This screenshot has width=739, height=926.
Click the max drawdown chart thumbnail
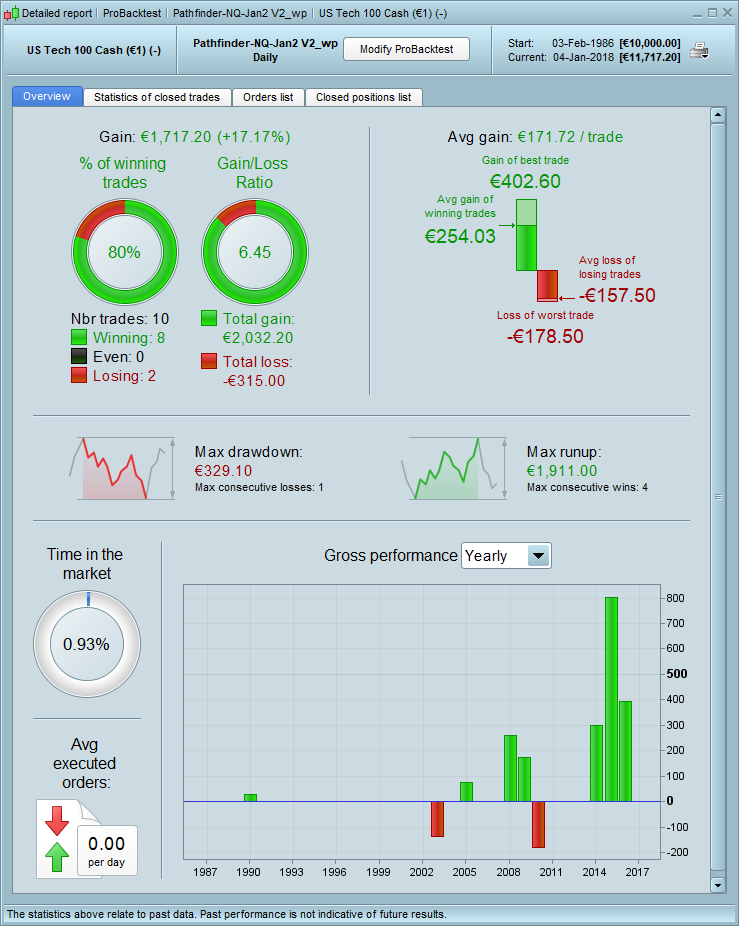(x=122, y=468)
